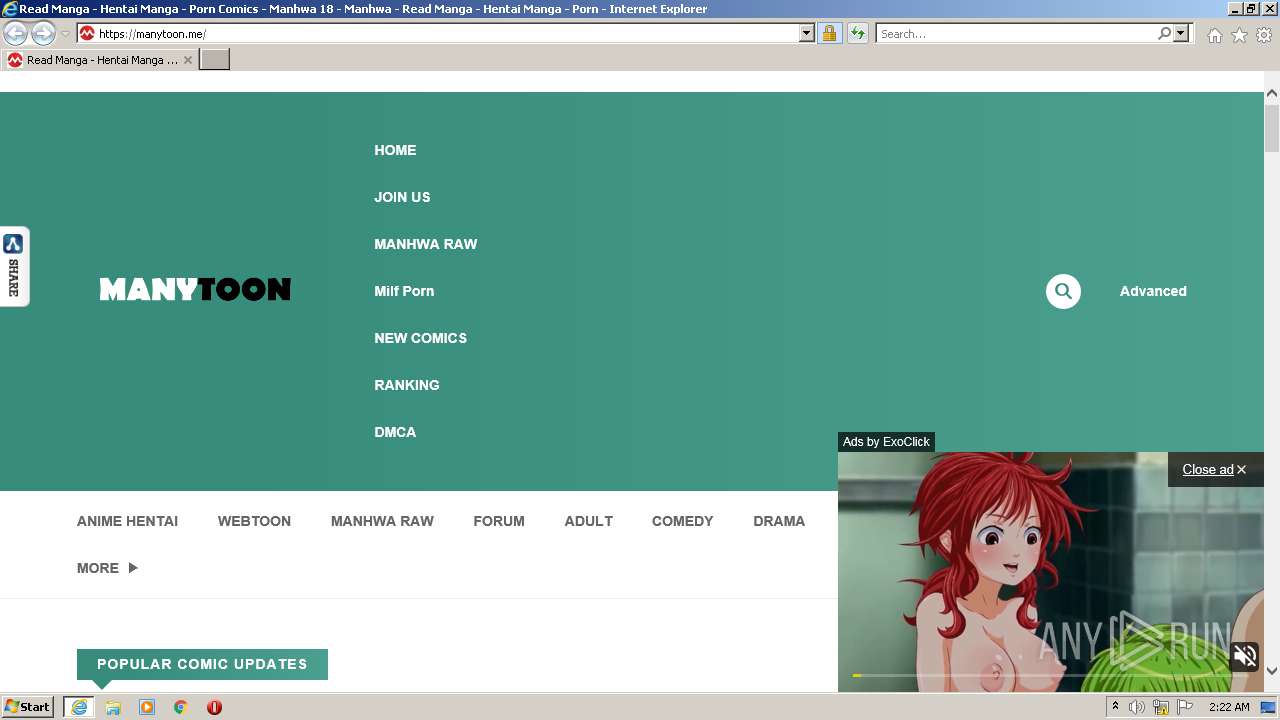The width and height of the screenshot is (1280, 720).
Task: Open the FORUM link
Action: click(499, 521)
